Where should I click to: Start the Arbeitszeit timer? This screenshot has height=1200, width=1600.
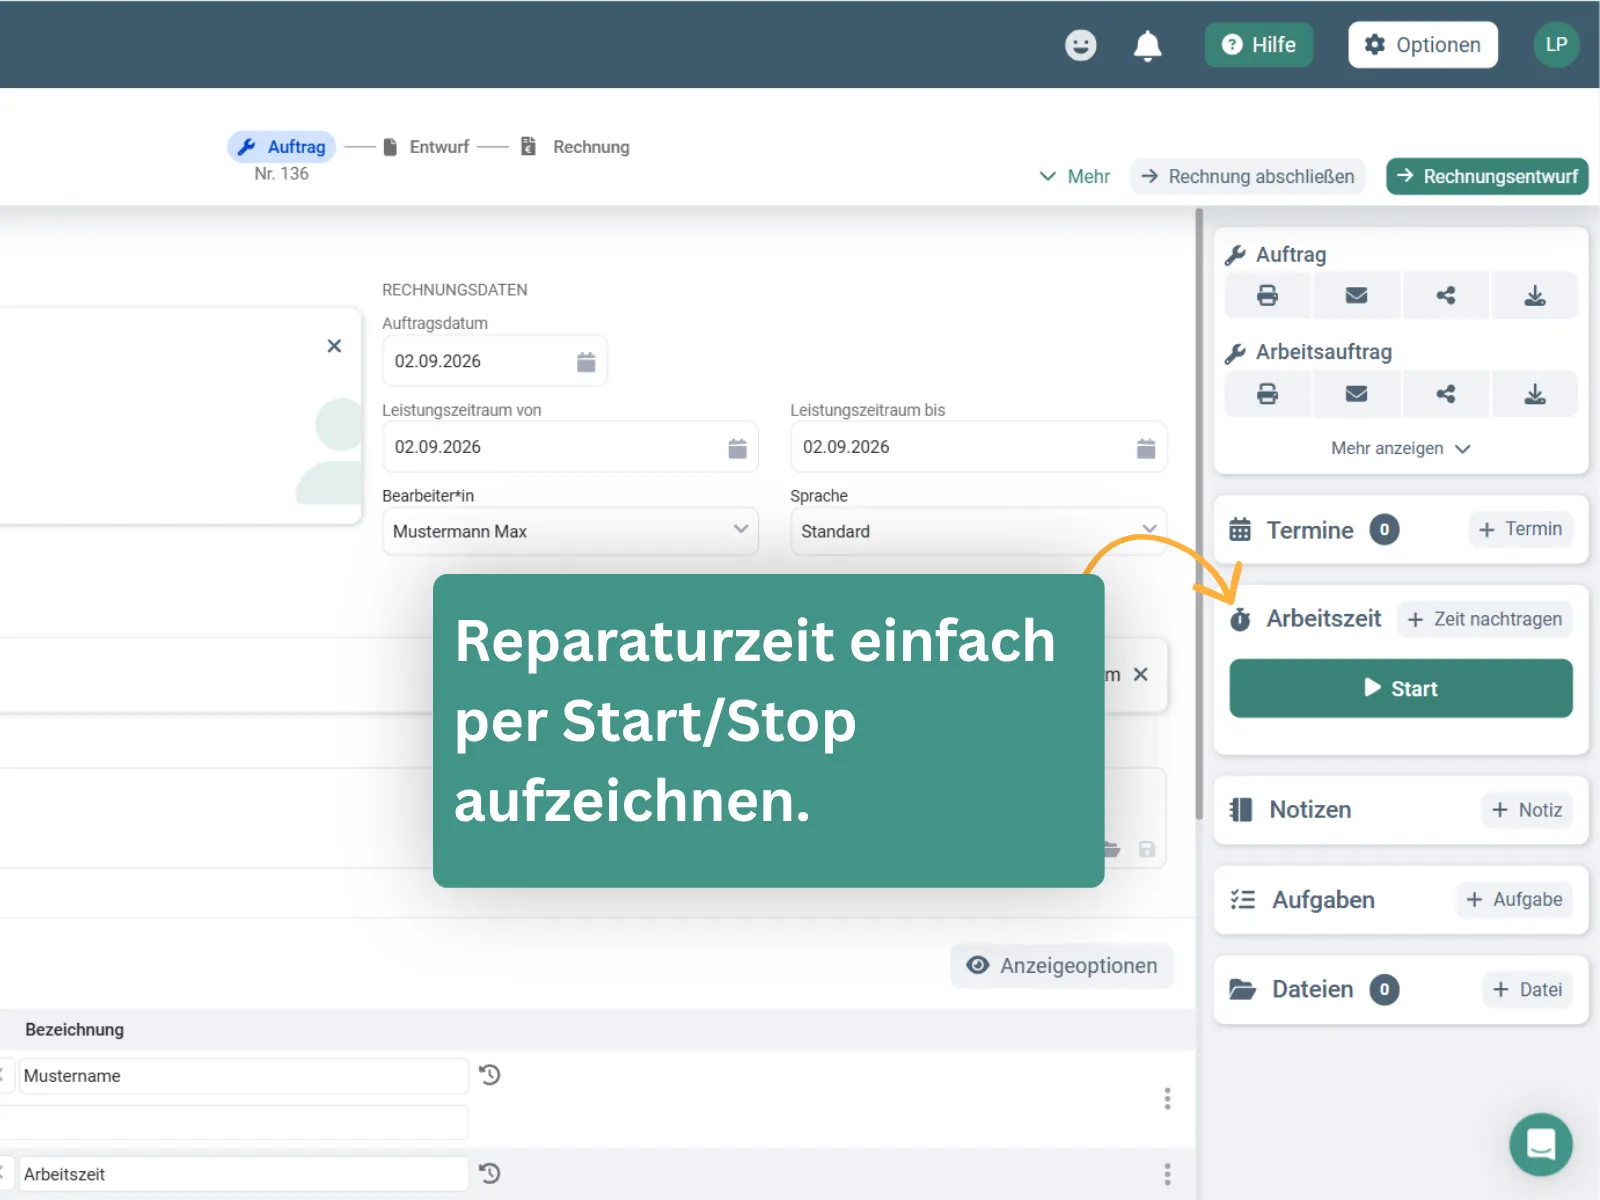coord(1401,688)
